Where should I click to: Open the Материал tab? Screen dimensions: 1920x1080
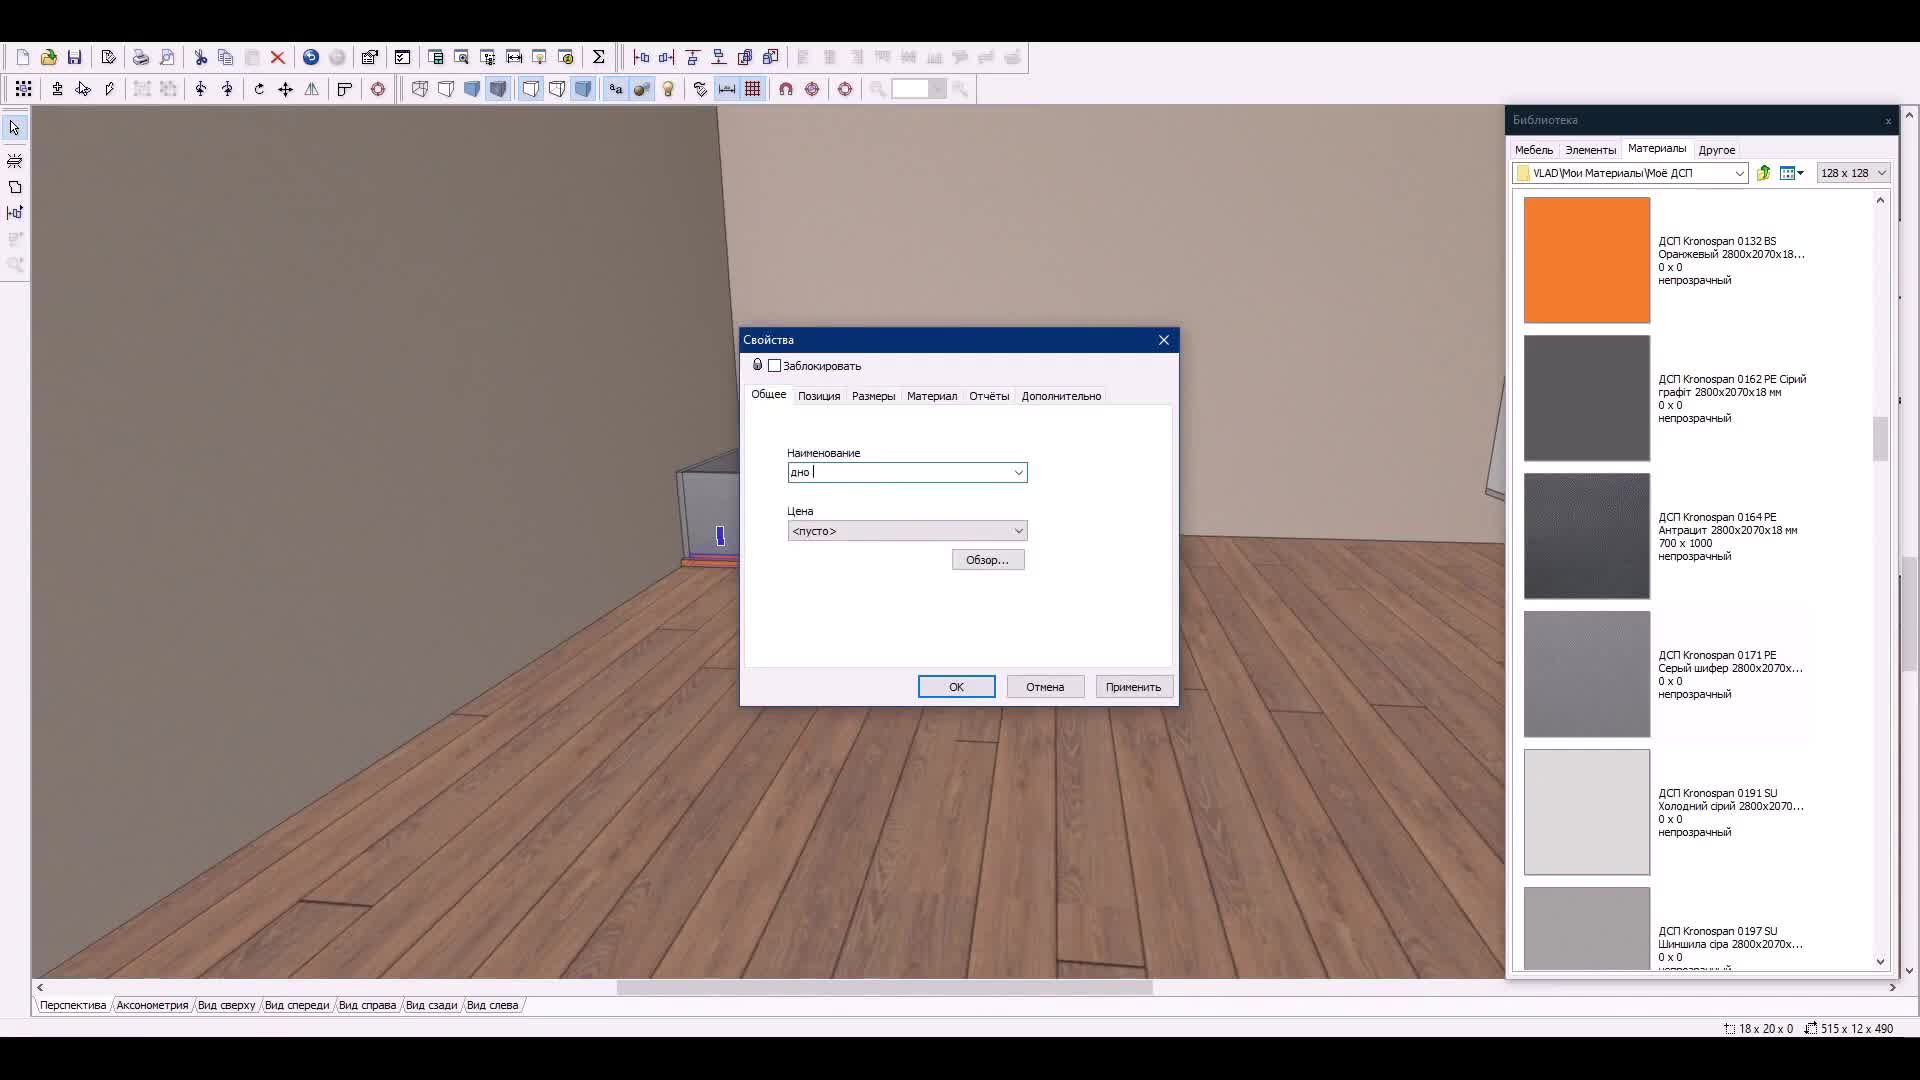(932, 396)
